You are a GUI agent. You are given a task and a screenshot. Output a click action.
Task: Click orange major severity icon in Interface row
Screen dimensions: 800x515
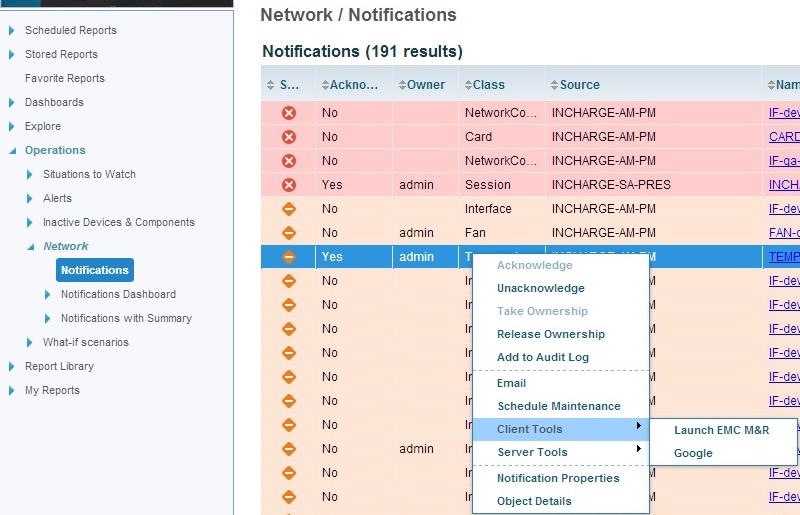point(289,209)
